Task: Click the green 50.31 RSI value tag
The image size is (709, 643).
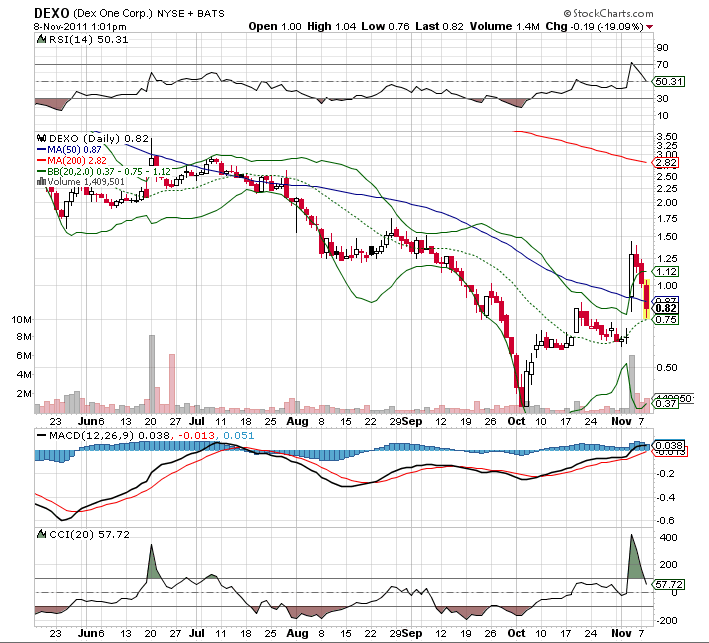Action: (x=670, y=81)
